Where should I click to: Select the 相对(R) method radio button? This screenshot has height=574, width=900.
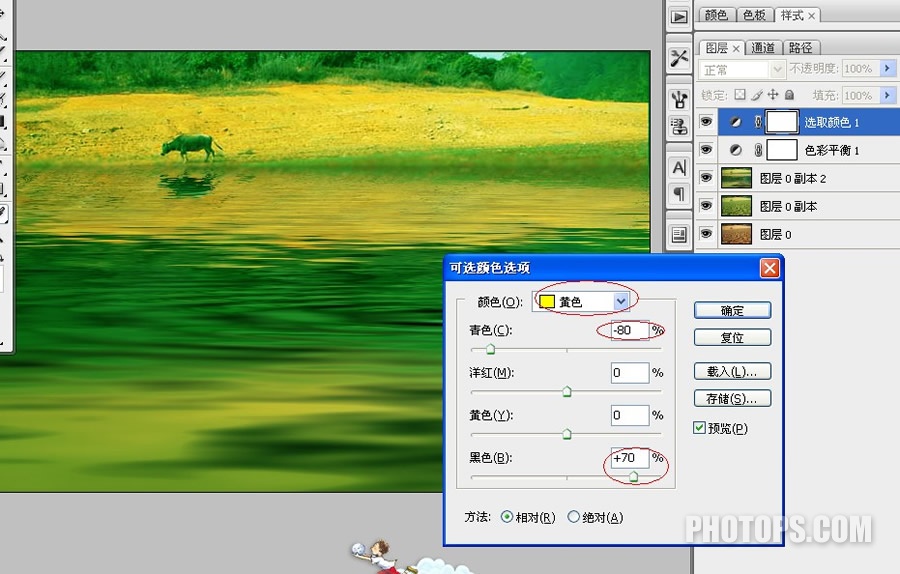tap(507, 517)
